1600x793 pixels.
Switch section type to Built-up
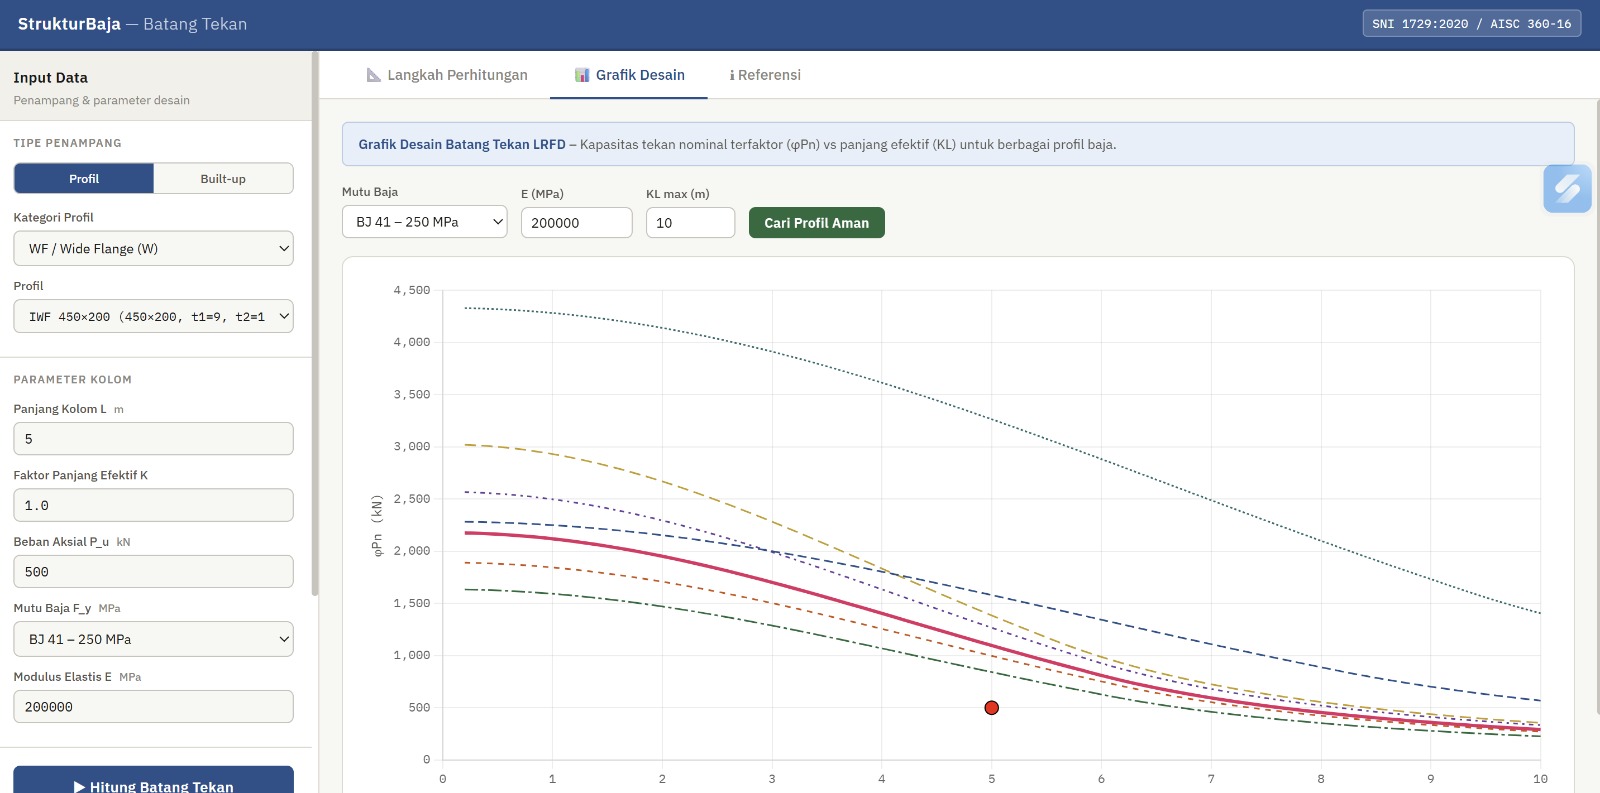pos(223,179)
